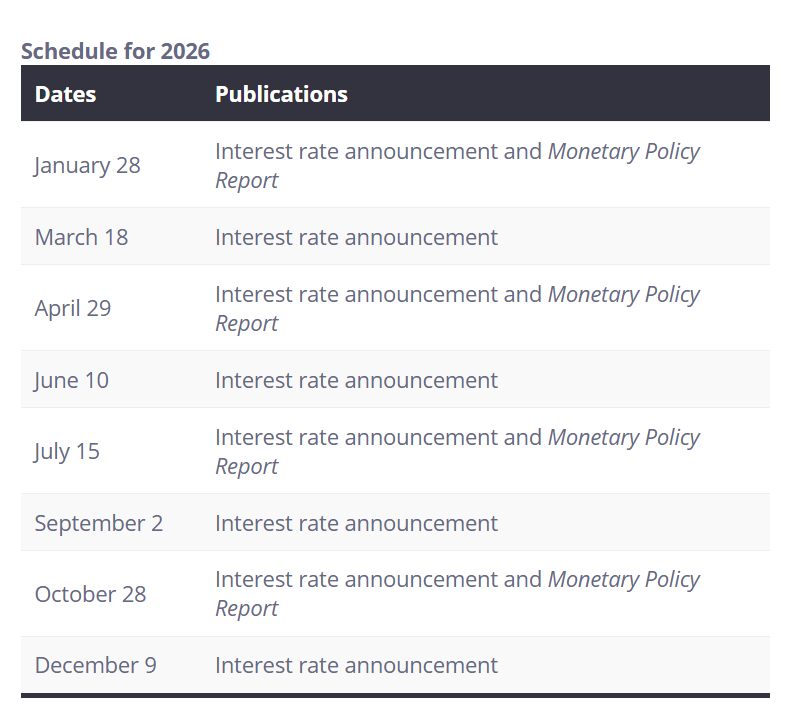Click "Monetary Policy Report" text in April 29 row
The width and height of the screenshot is (790, 711).
click(623, 295)
